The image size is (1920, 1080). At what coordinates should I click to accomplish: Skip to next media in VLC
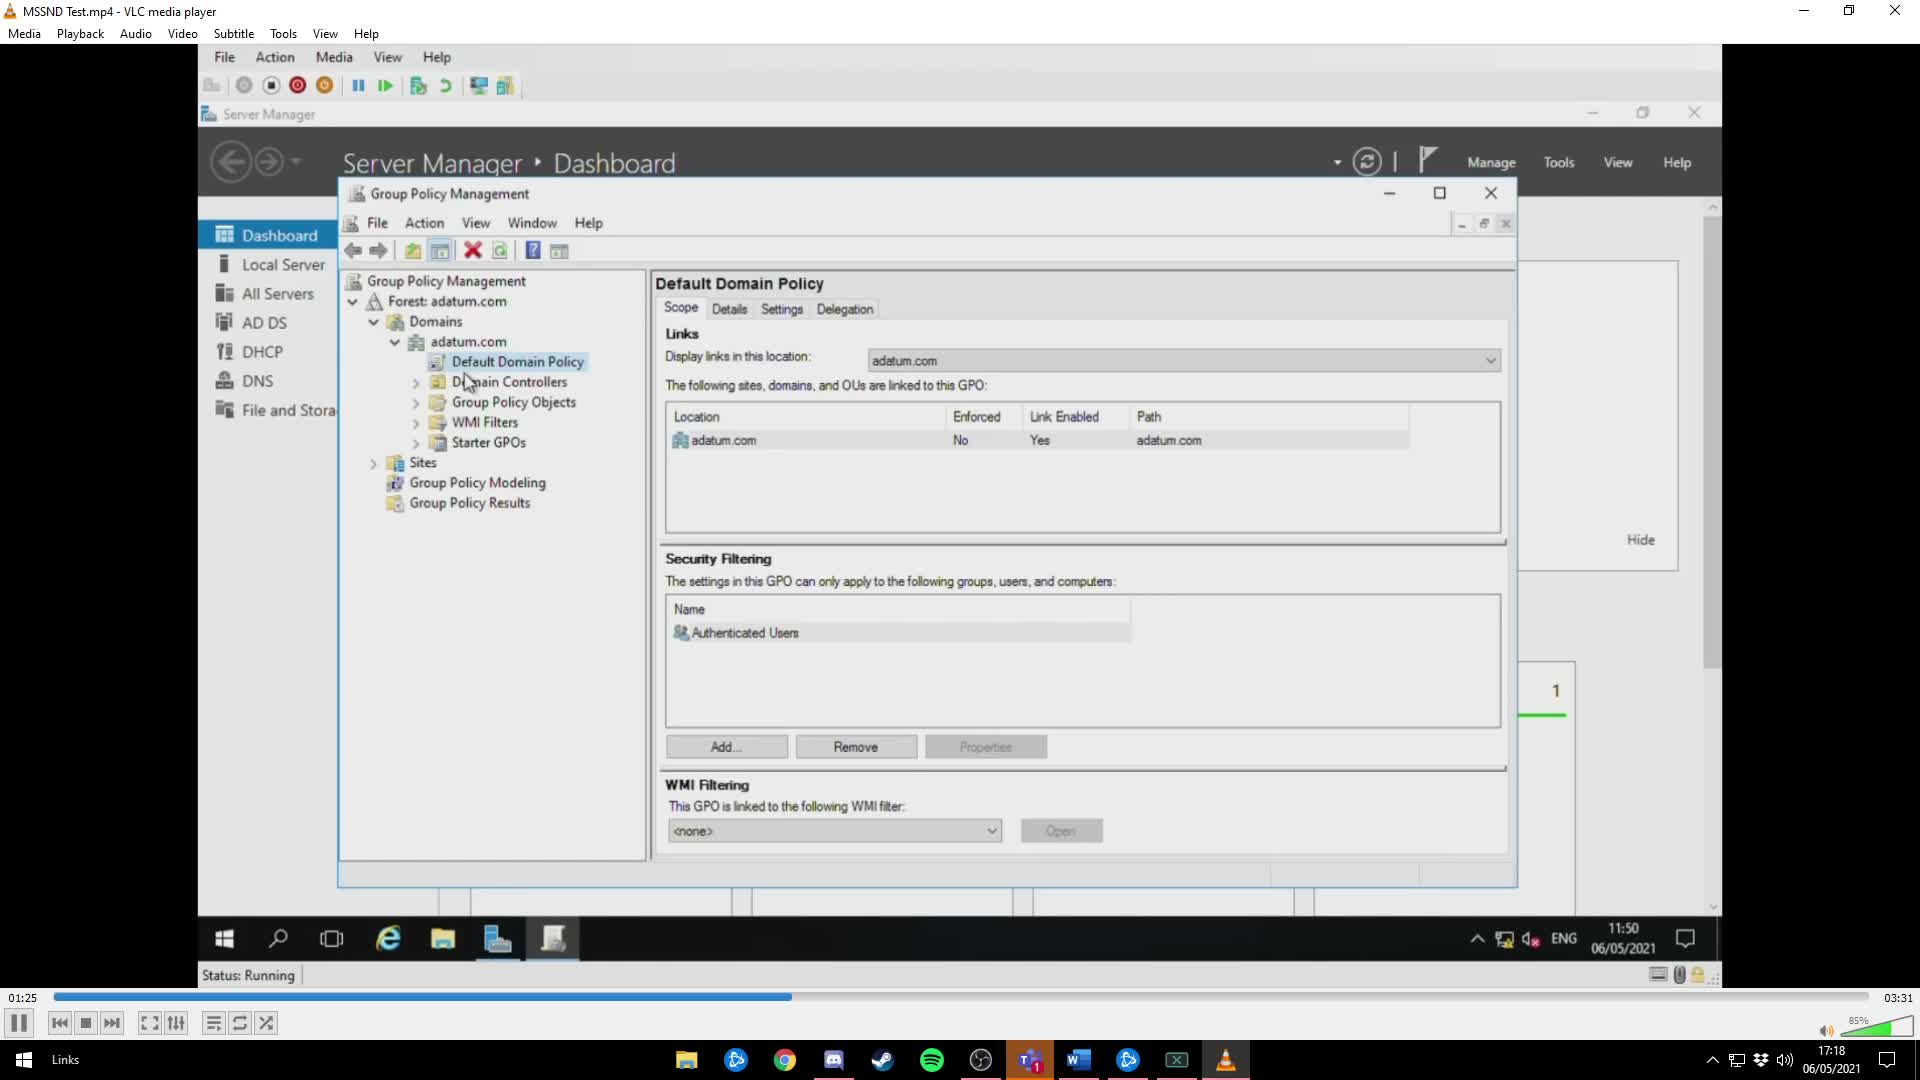(112, 1023)
